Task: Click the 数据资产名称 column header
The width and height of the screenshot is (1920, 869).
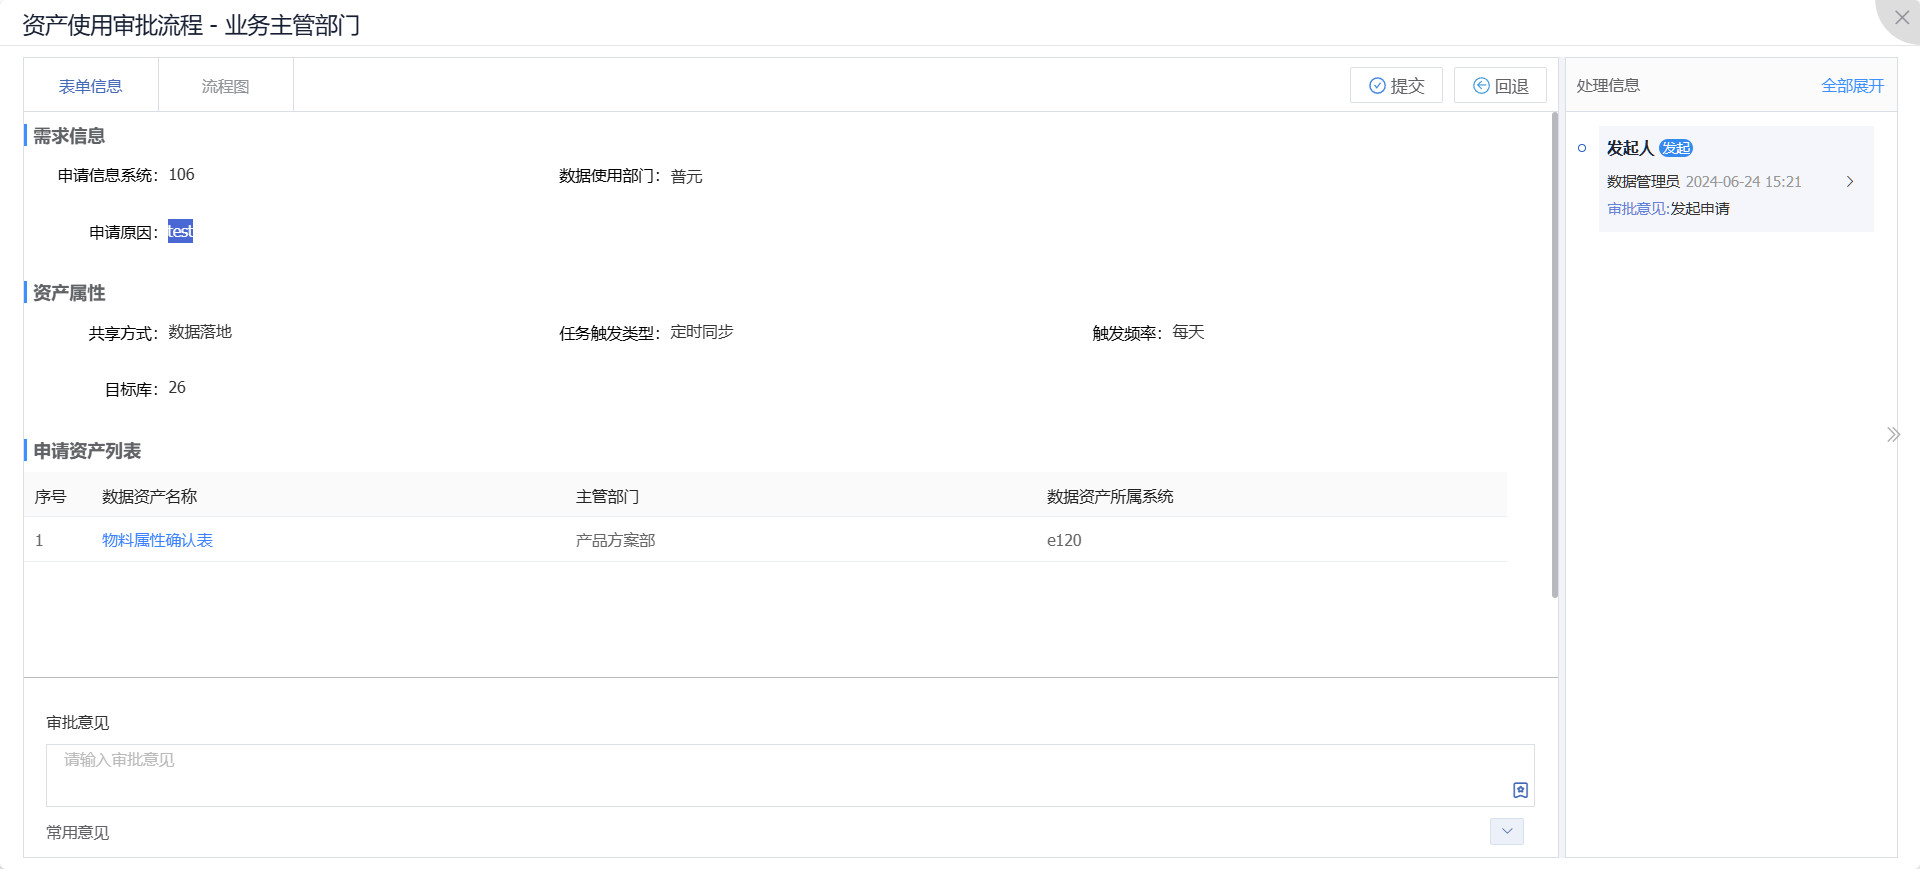Action: click(149, 496)
